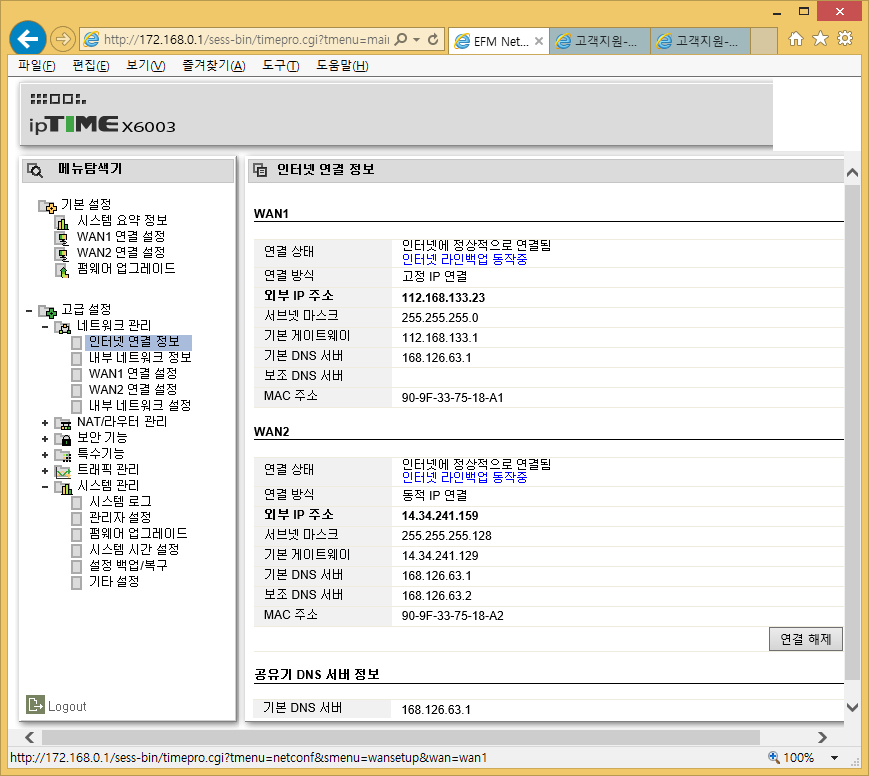Click the 연결 해제 button

click(x=805, y=639)
